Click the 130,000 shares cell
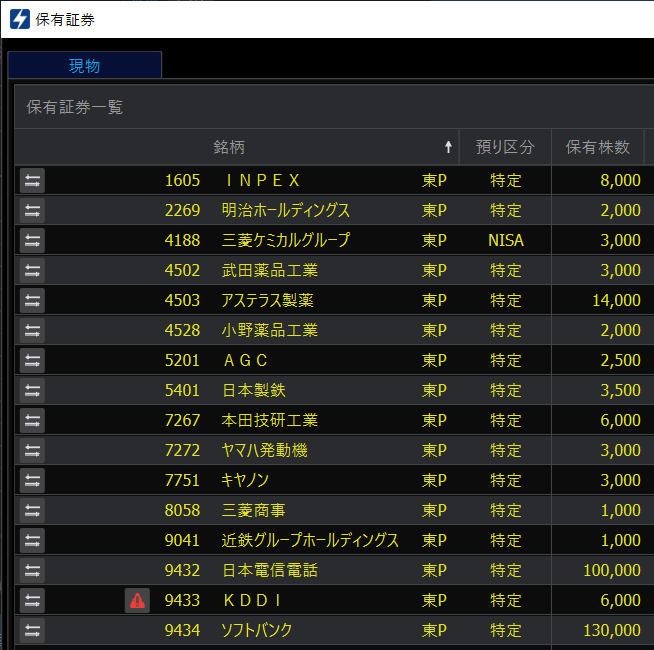The image size is (654, 650). (x=612, y=631)
